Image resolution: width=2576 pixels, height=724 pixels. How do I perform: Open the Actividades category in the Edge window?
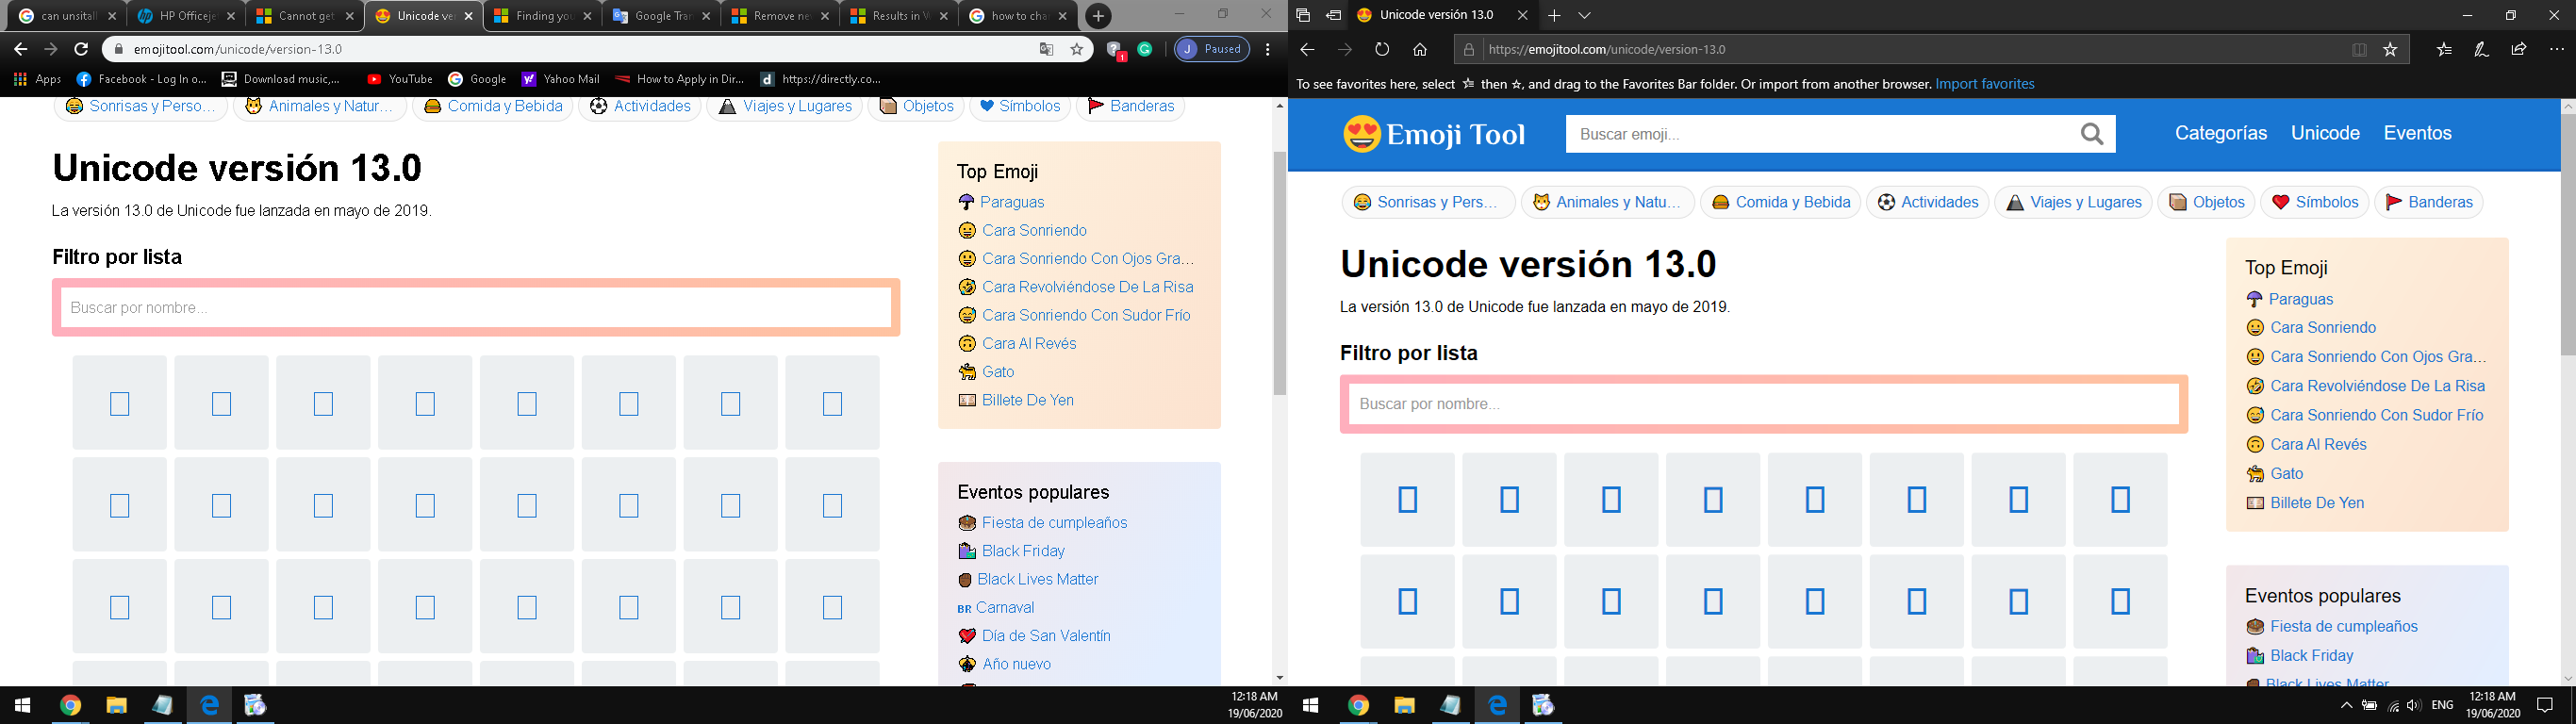click(1927, 202)
